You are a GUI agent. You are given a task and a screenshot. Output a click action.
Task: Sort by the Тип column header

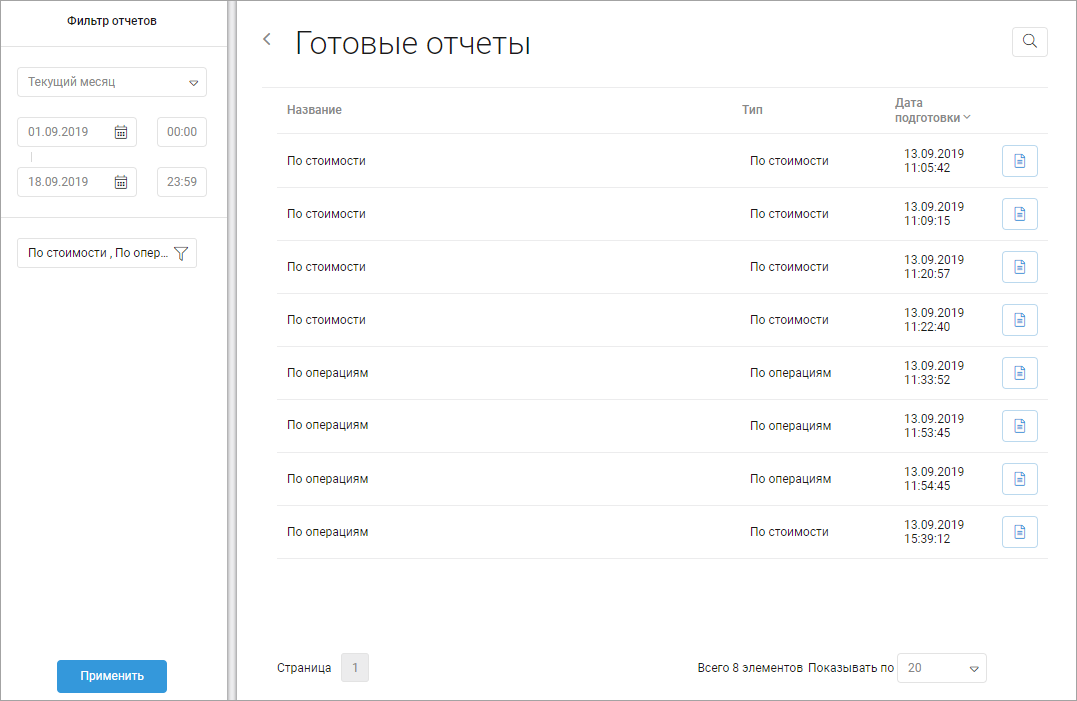(752, 110)
